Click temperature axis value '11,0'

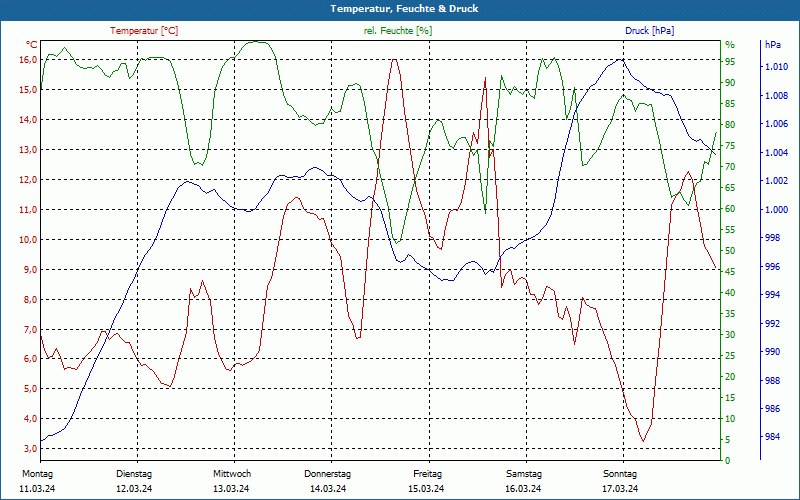point(28,210)
